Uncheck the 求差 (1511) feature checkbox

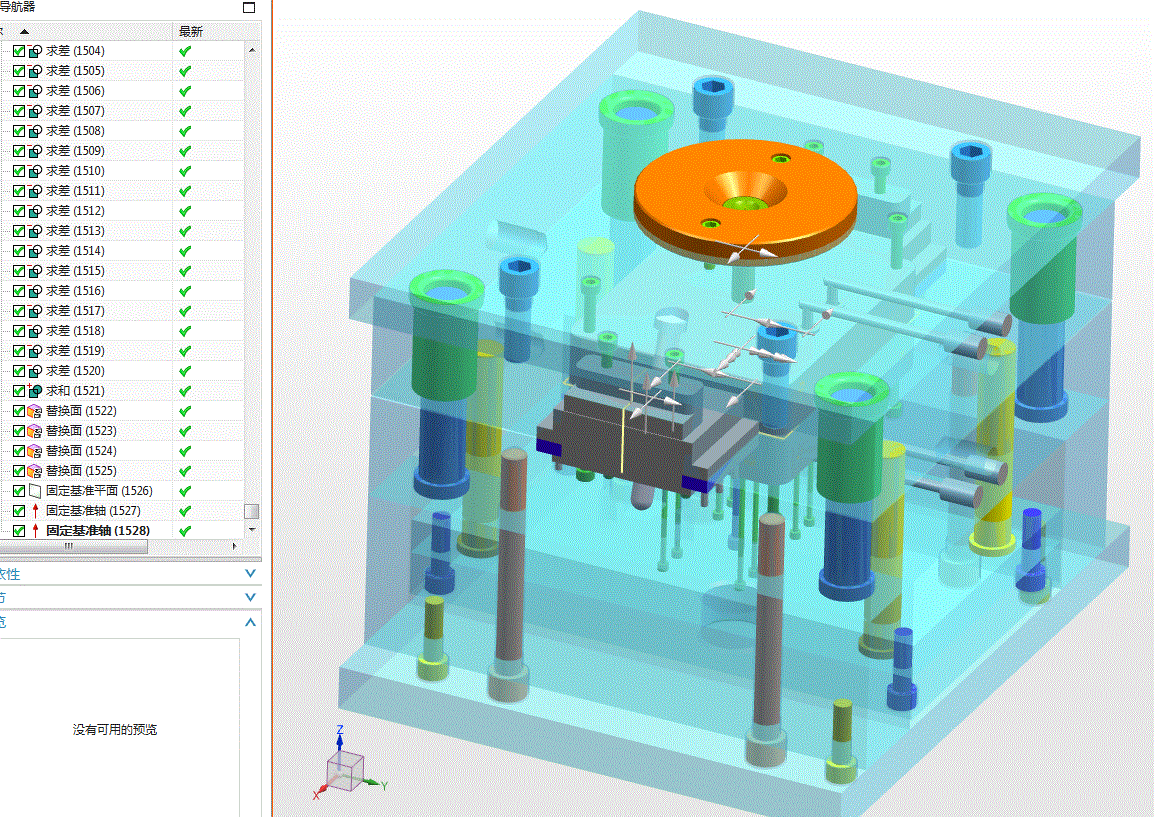click(x=19, y=191)
